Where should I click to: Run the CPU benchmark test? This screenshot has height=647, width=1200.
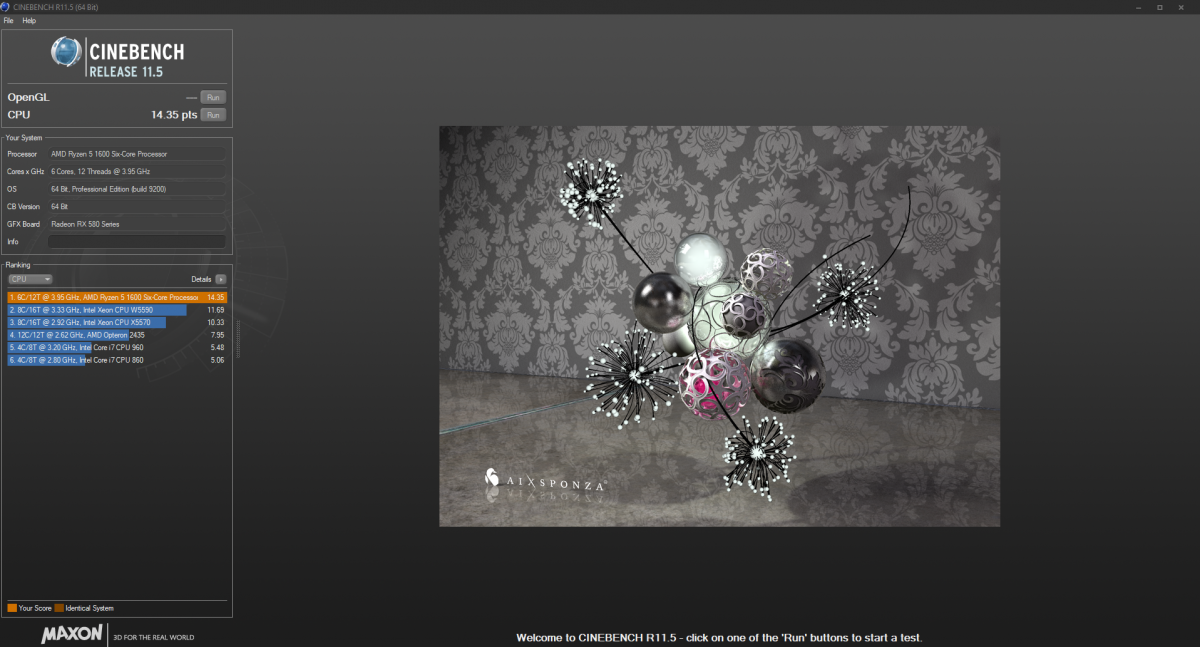213,115
